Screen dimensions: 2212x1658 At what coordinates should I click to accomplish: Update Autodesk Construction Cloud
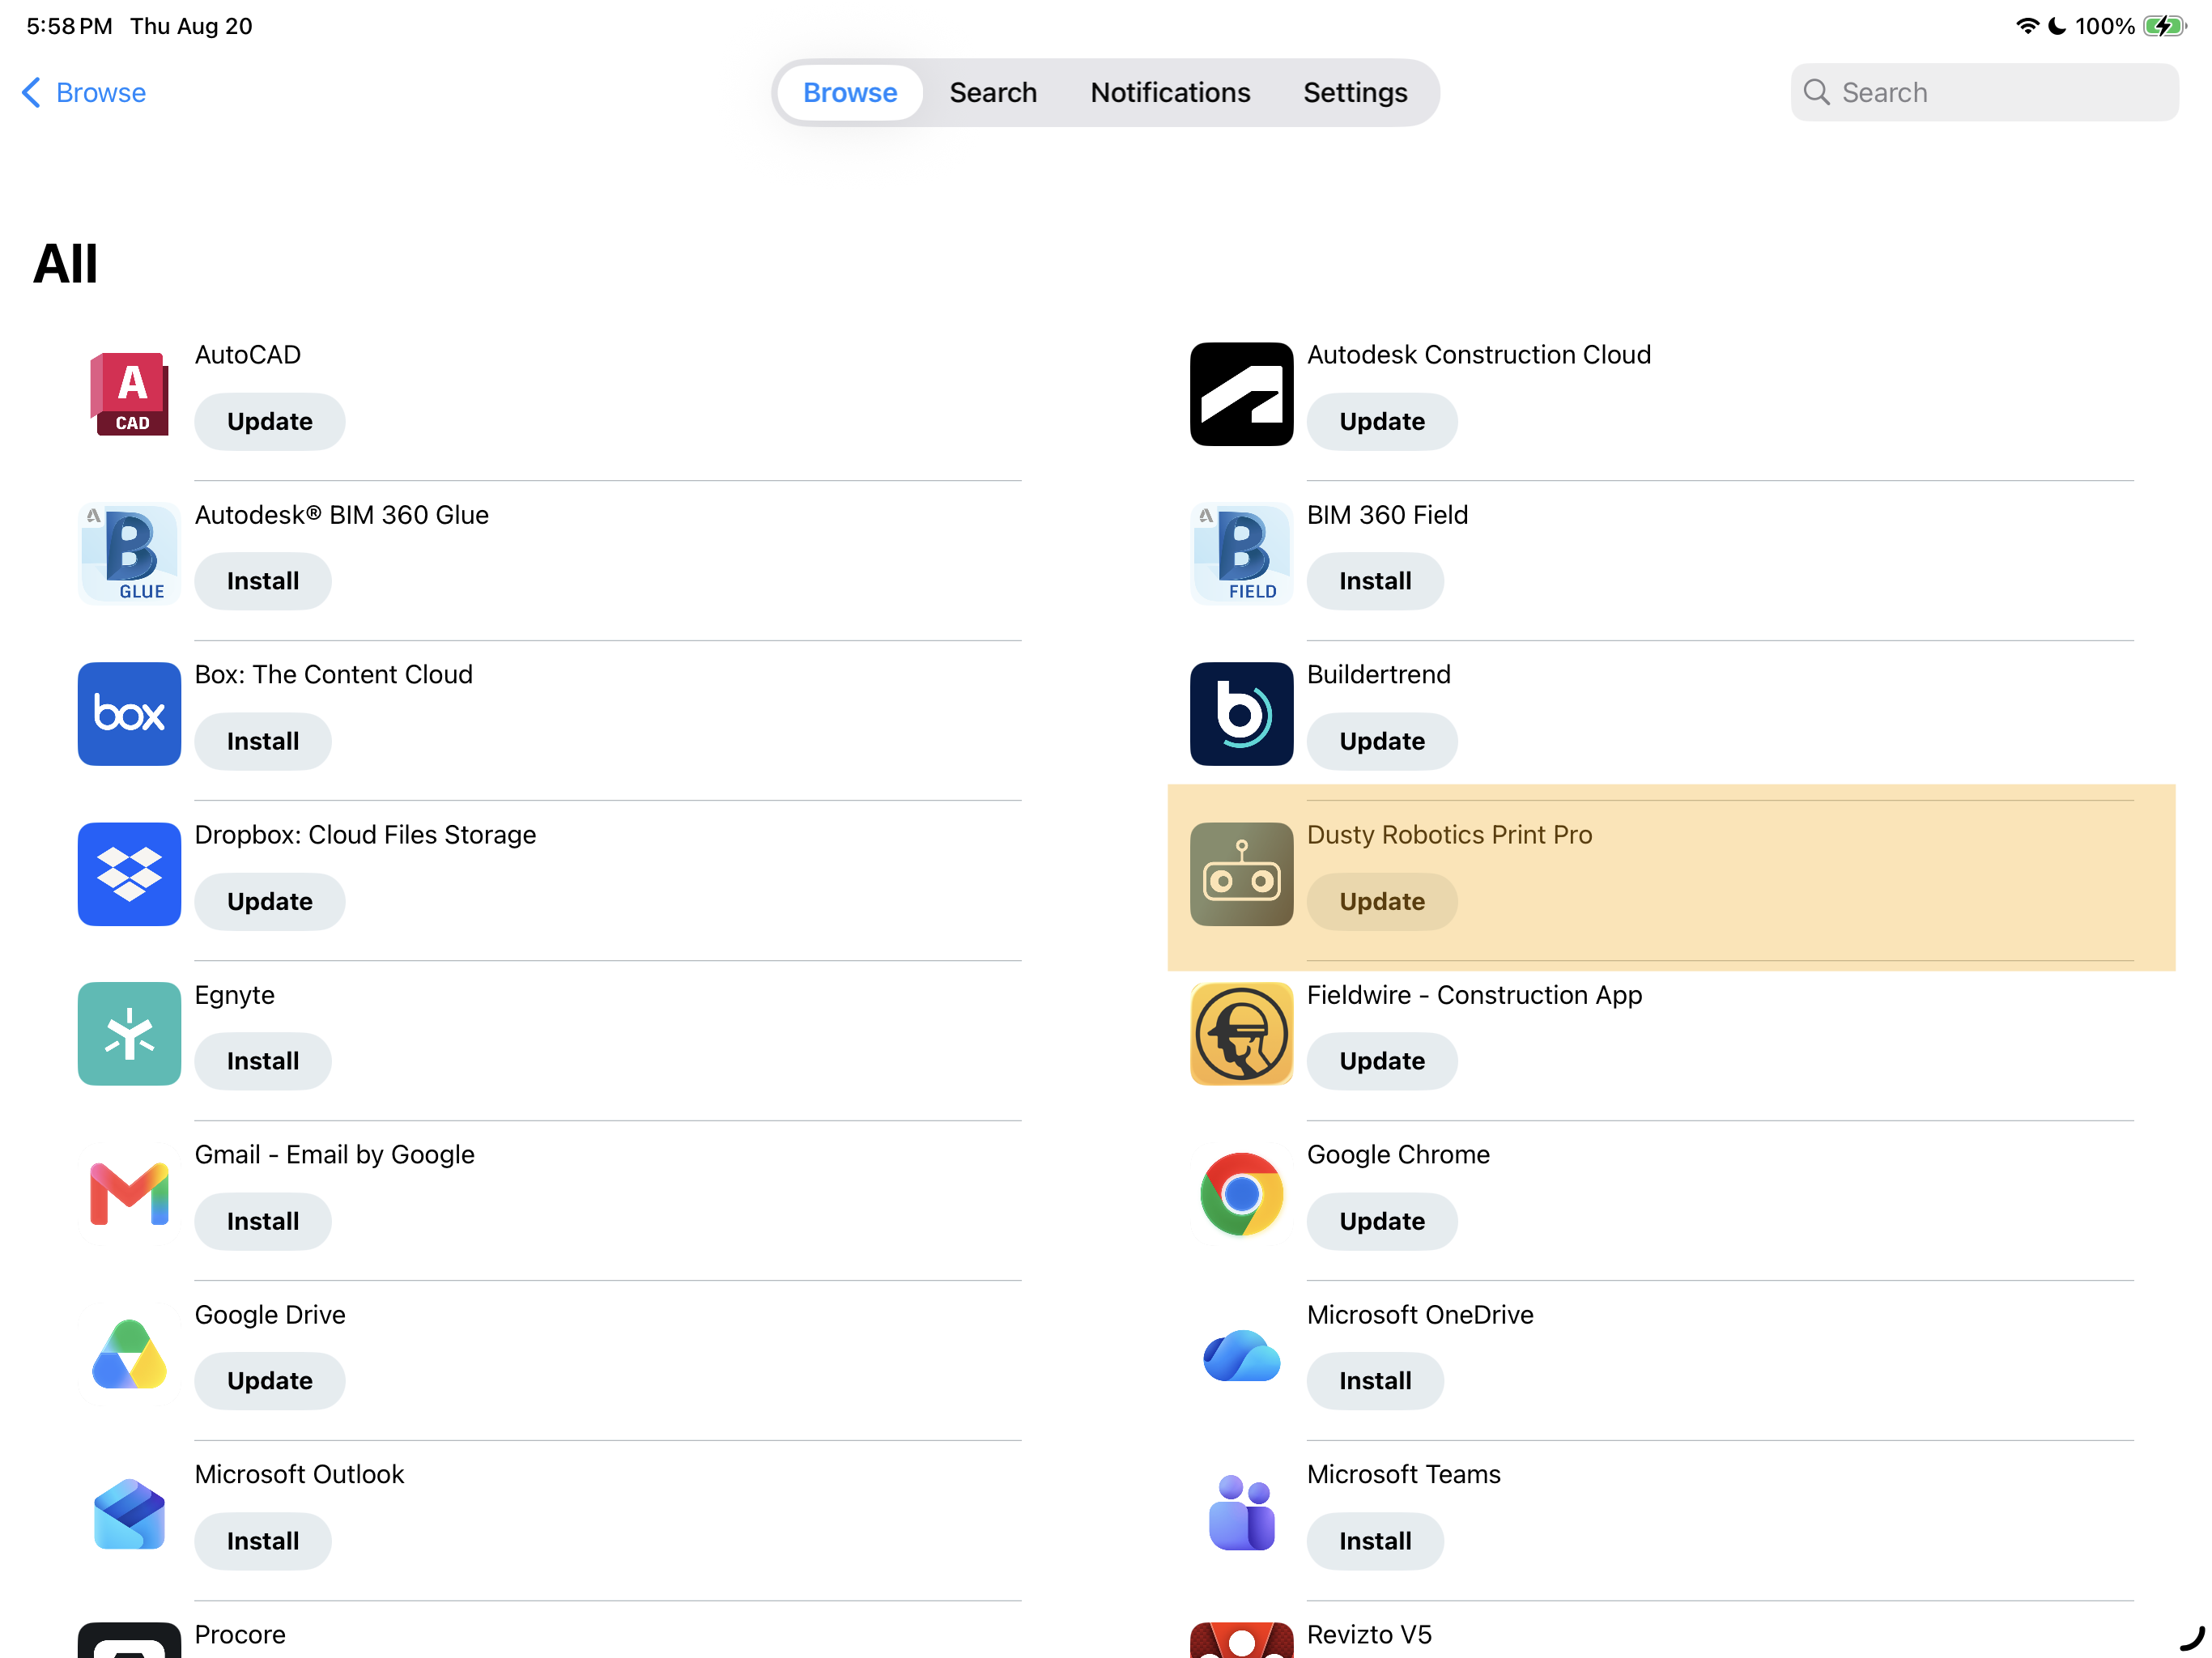point(1382,421)
